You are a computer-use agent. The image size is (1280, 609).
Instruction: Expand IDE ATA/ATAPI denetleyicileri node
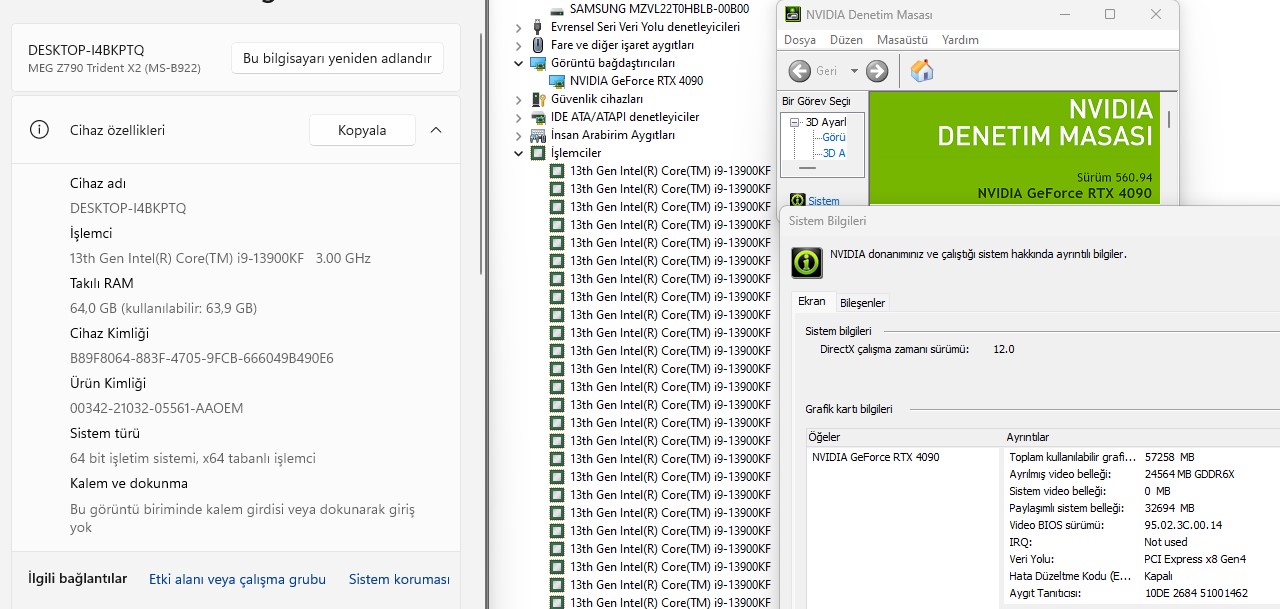[519, 117]
